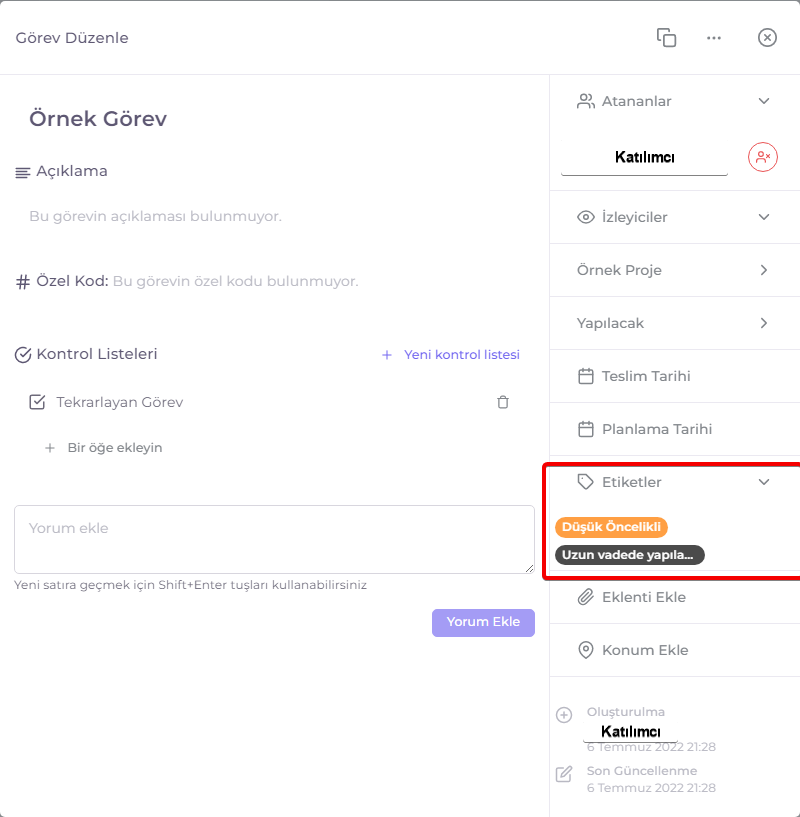The height and width of the screenshot is (817, 800).
Task: Click the İzleyiciler eye icon
Action: click(x=586, y=217)
